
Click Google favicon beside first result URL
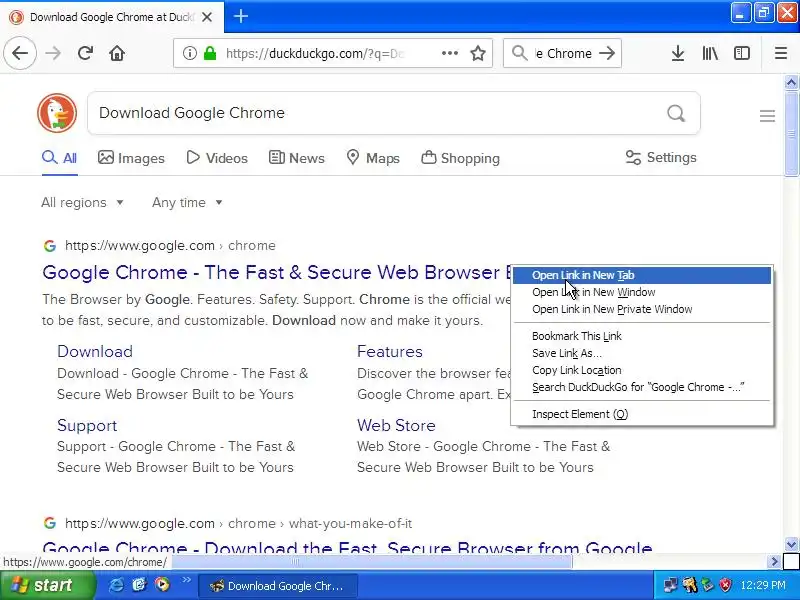[x=49, y=246]
